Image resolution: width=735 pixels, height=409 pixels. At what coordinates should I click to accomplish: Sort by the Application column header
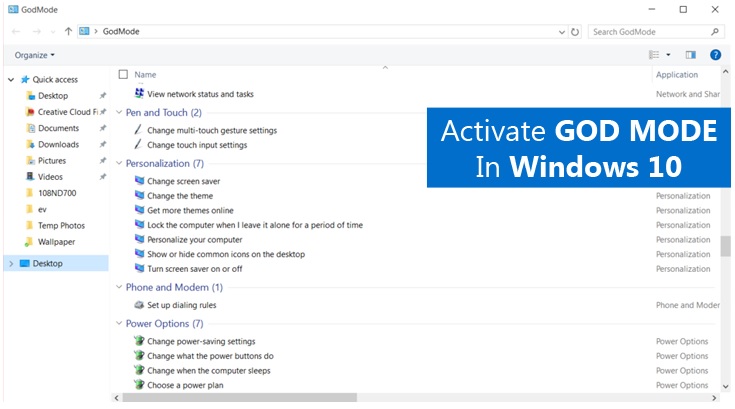click(677, 74)
